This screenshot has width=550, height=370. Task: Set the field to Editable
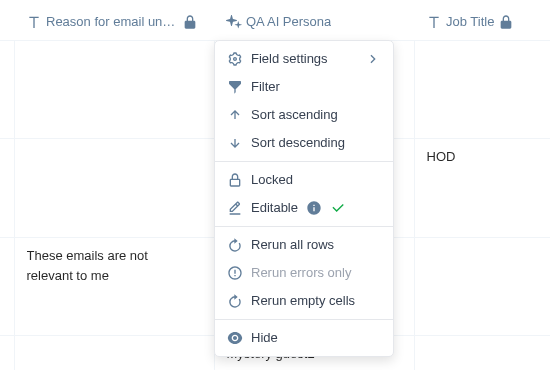(304, 208)
